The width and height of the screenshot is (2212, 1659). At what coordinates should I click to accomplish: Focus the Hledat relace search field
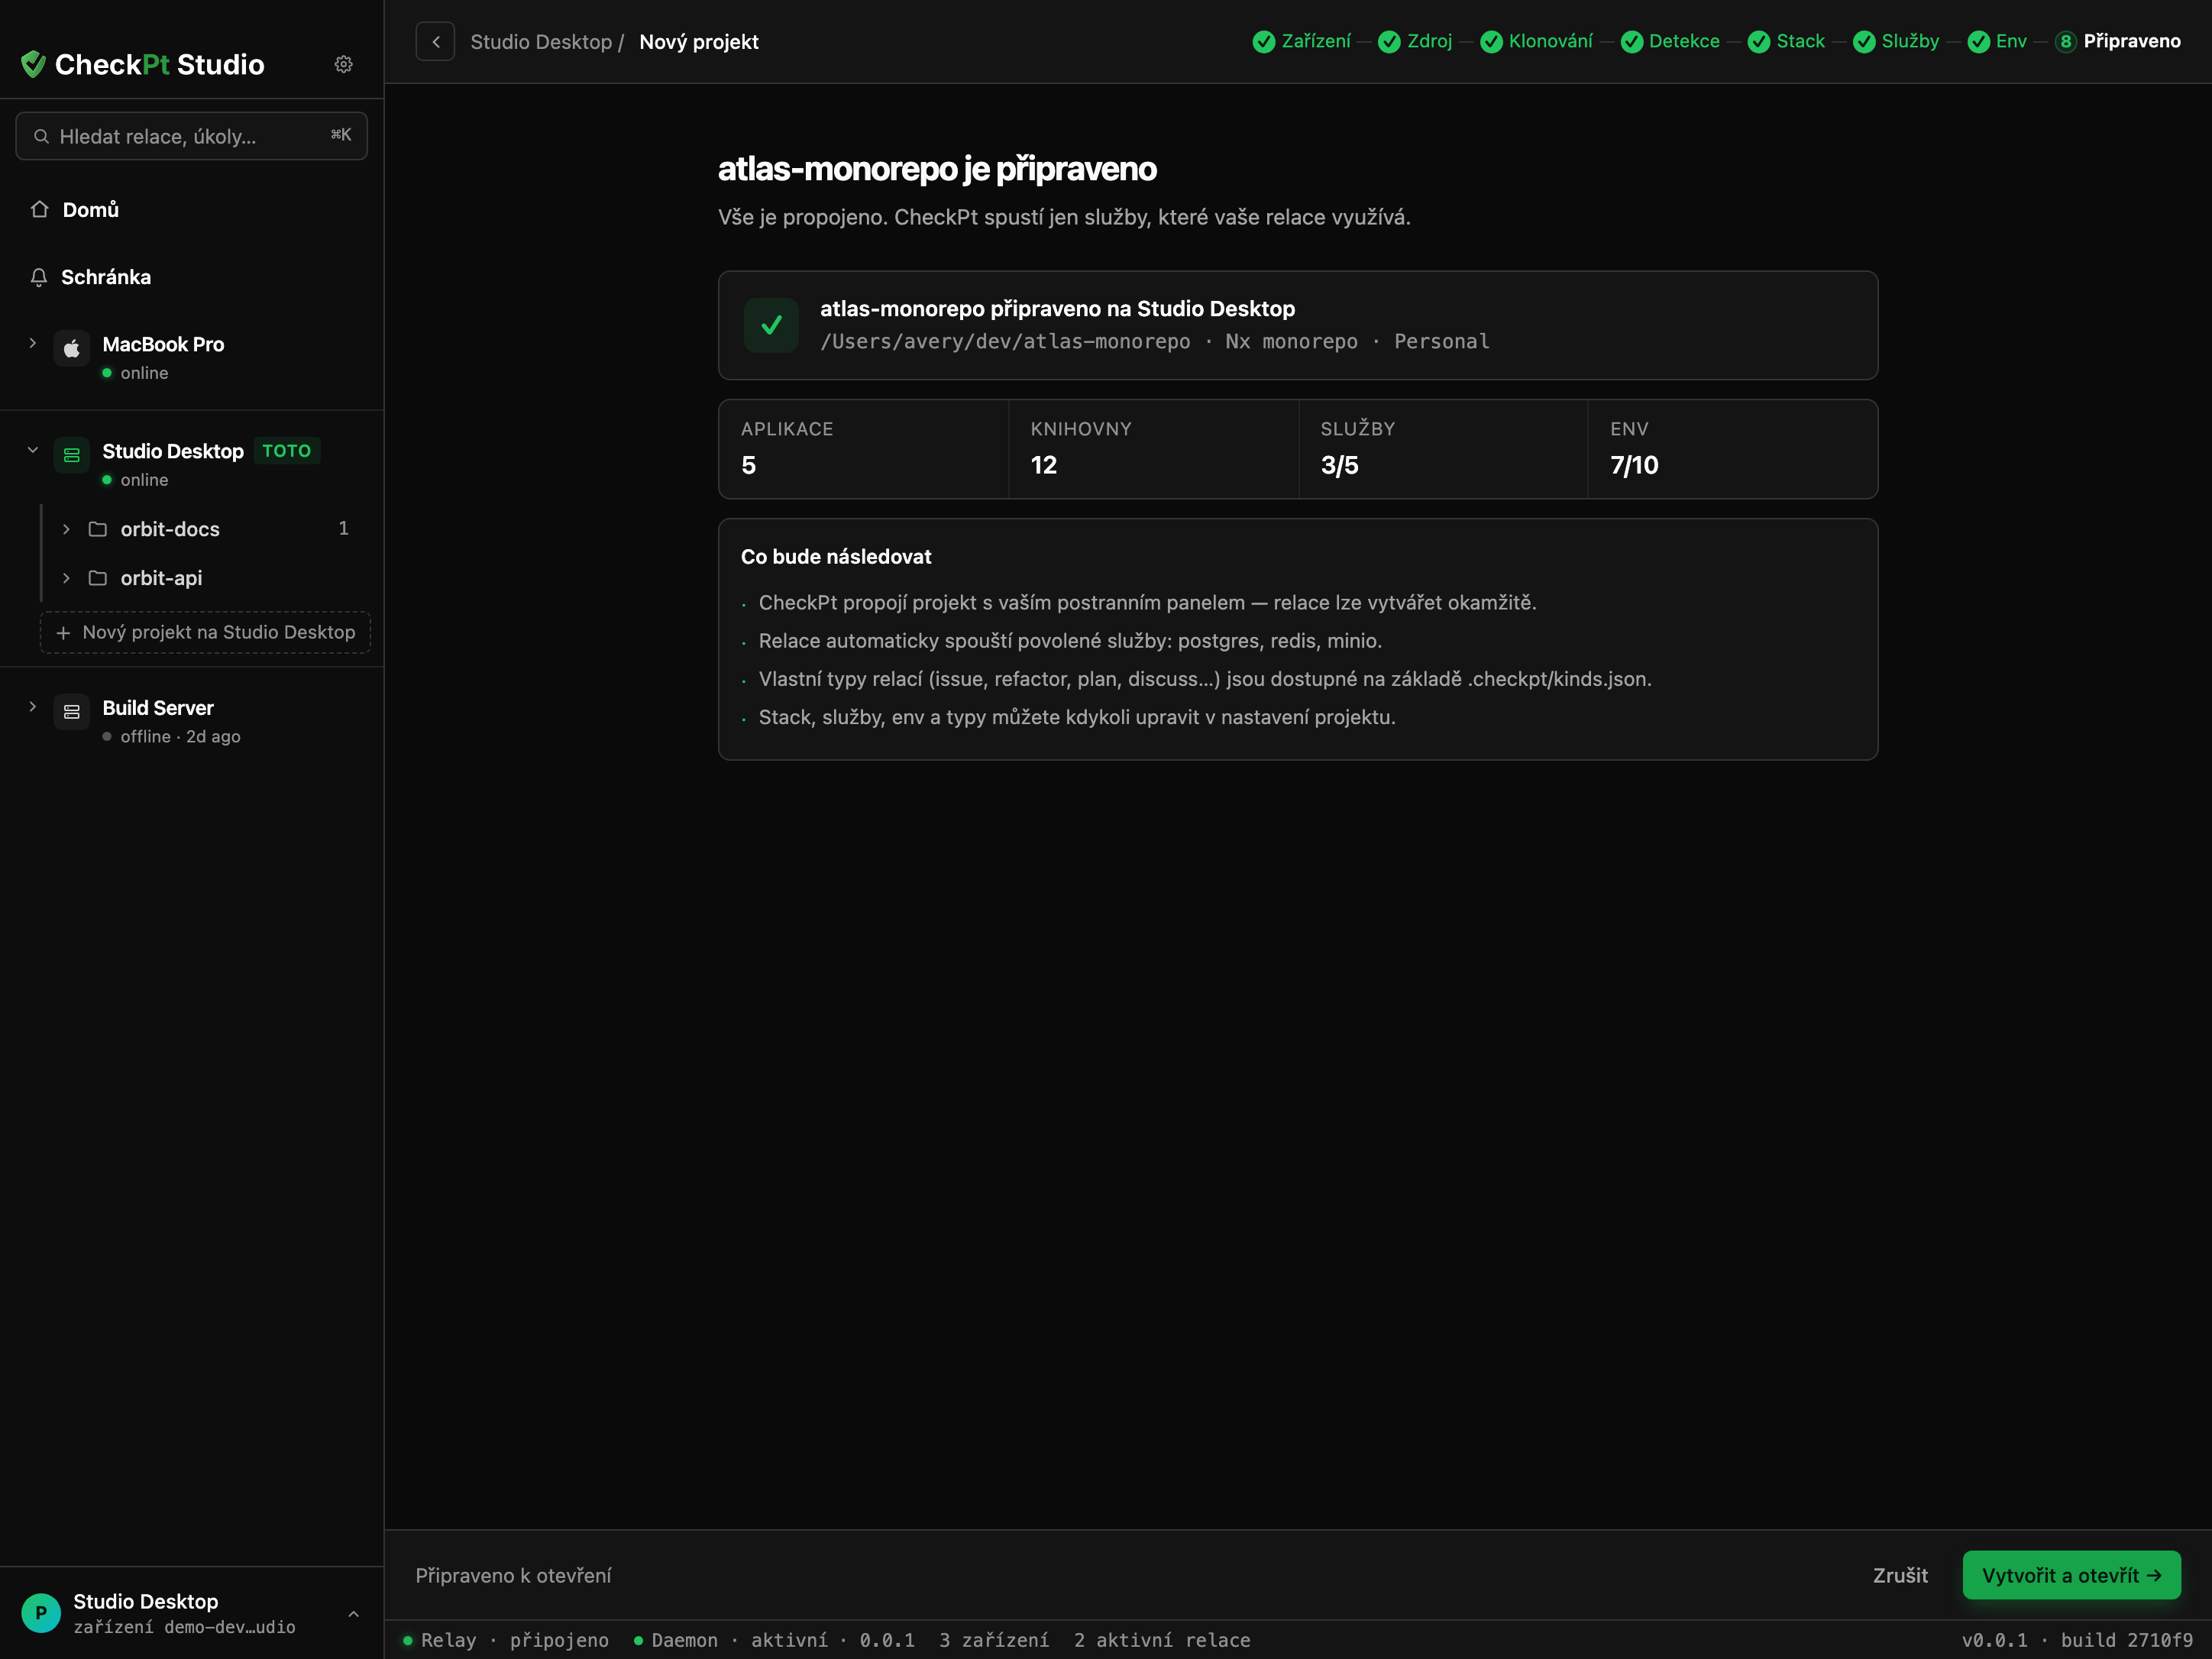191,136
